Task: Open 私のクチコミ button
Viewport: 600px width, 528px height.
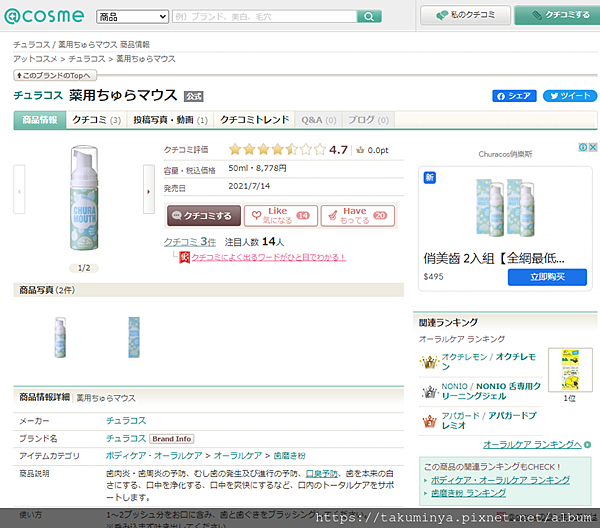Action: (465, 15)
